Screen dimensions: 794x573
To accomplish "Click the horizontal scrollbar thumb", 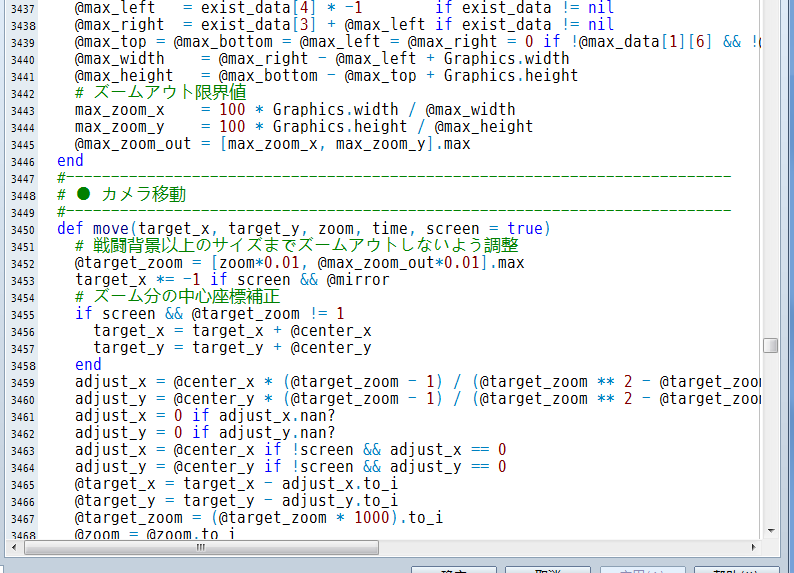I will click(x=201, y=547).
